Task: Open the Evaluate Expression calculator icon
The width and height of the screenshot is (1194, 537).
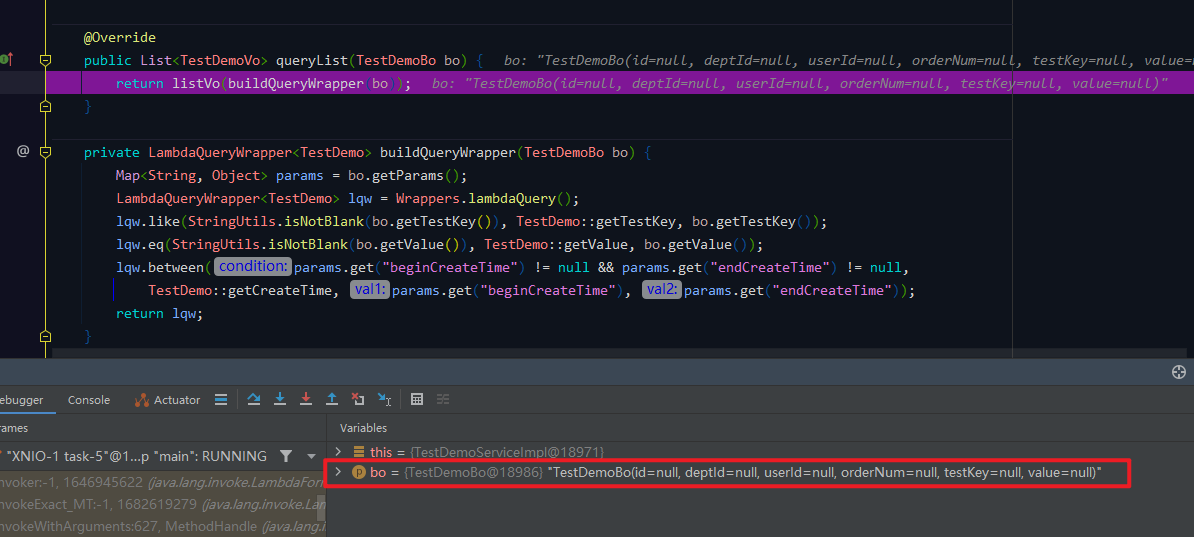Action: [417, 399]
